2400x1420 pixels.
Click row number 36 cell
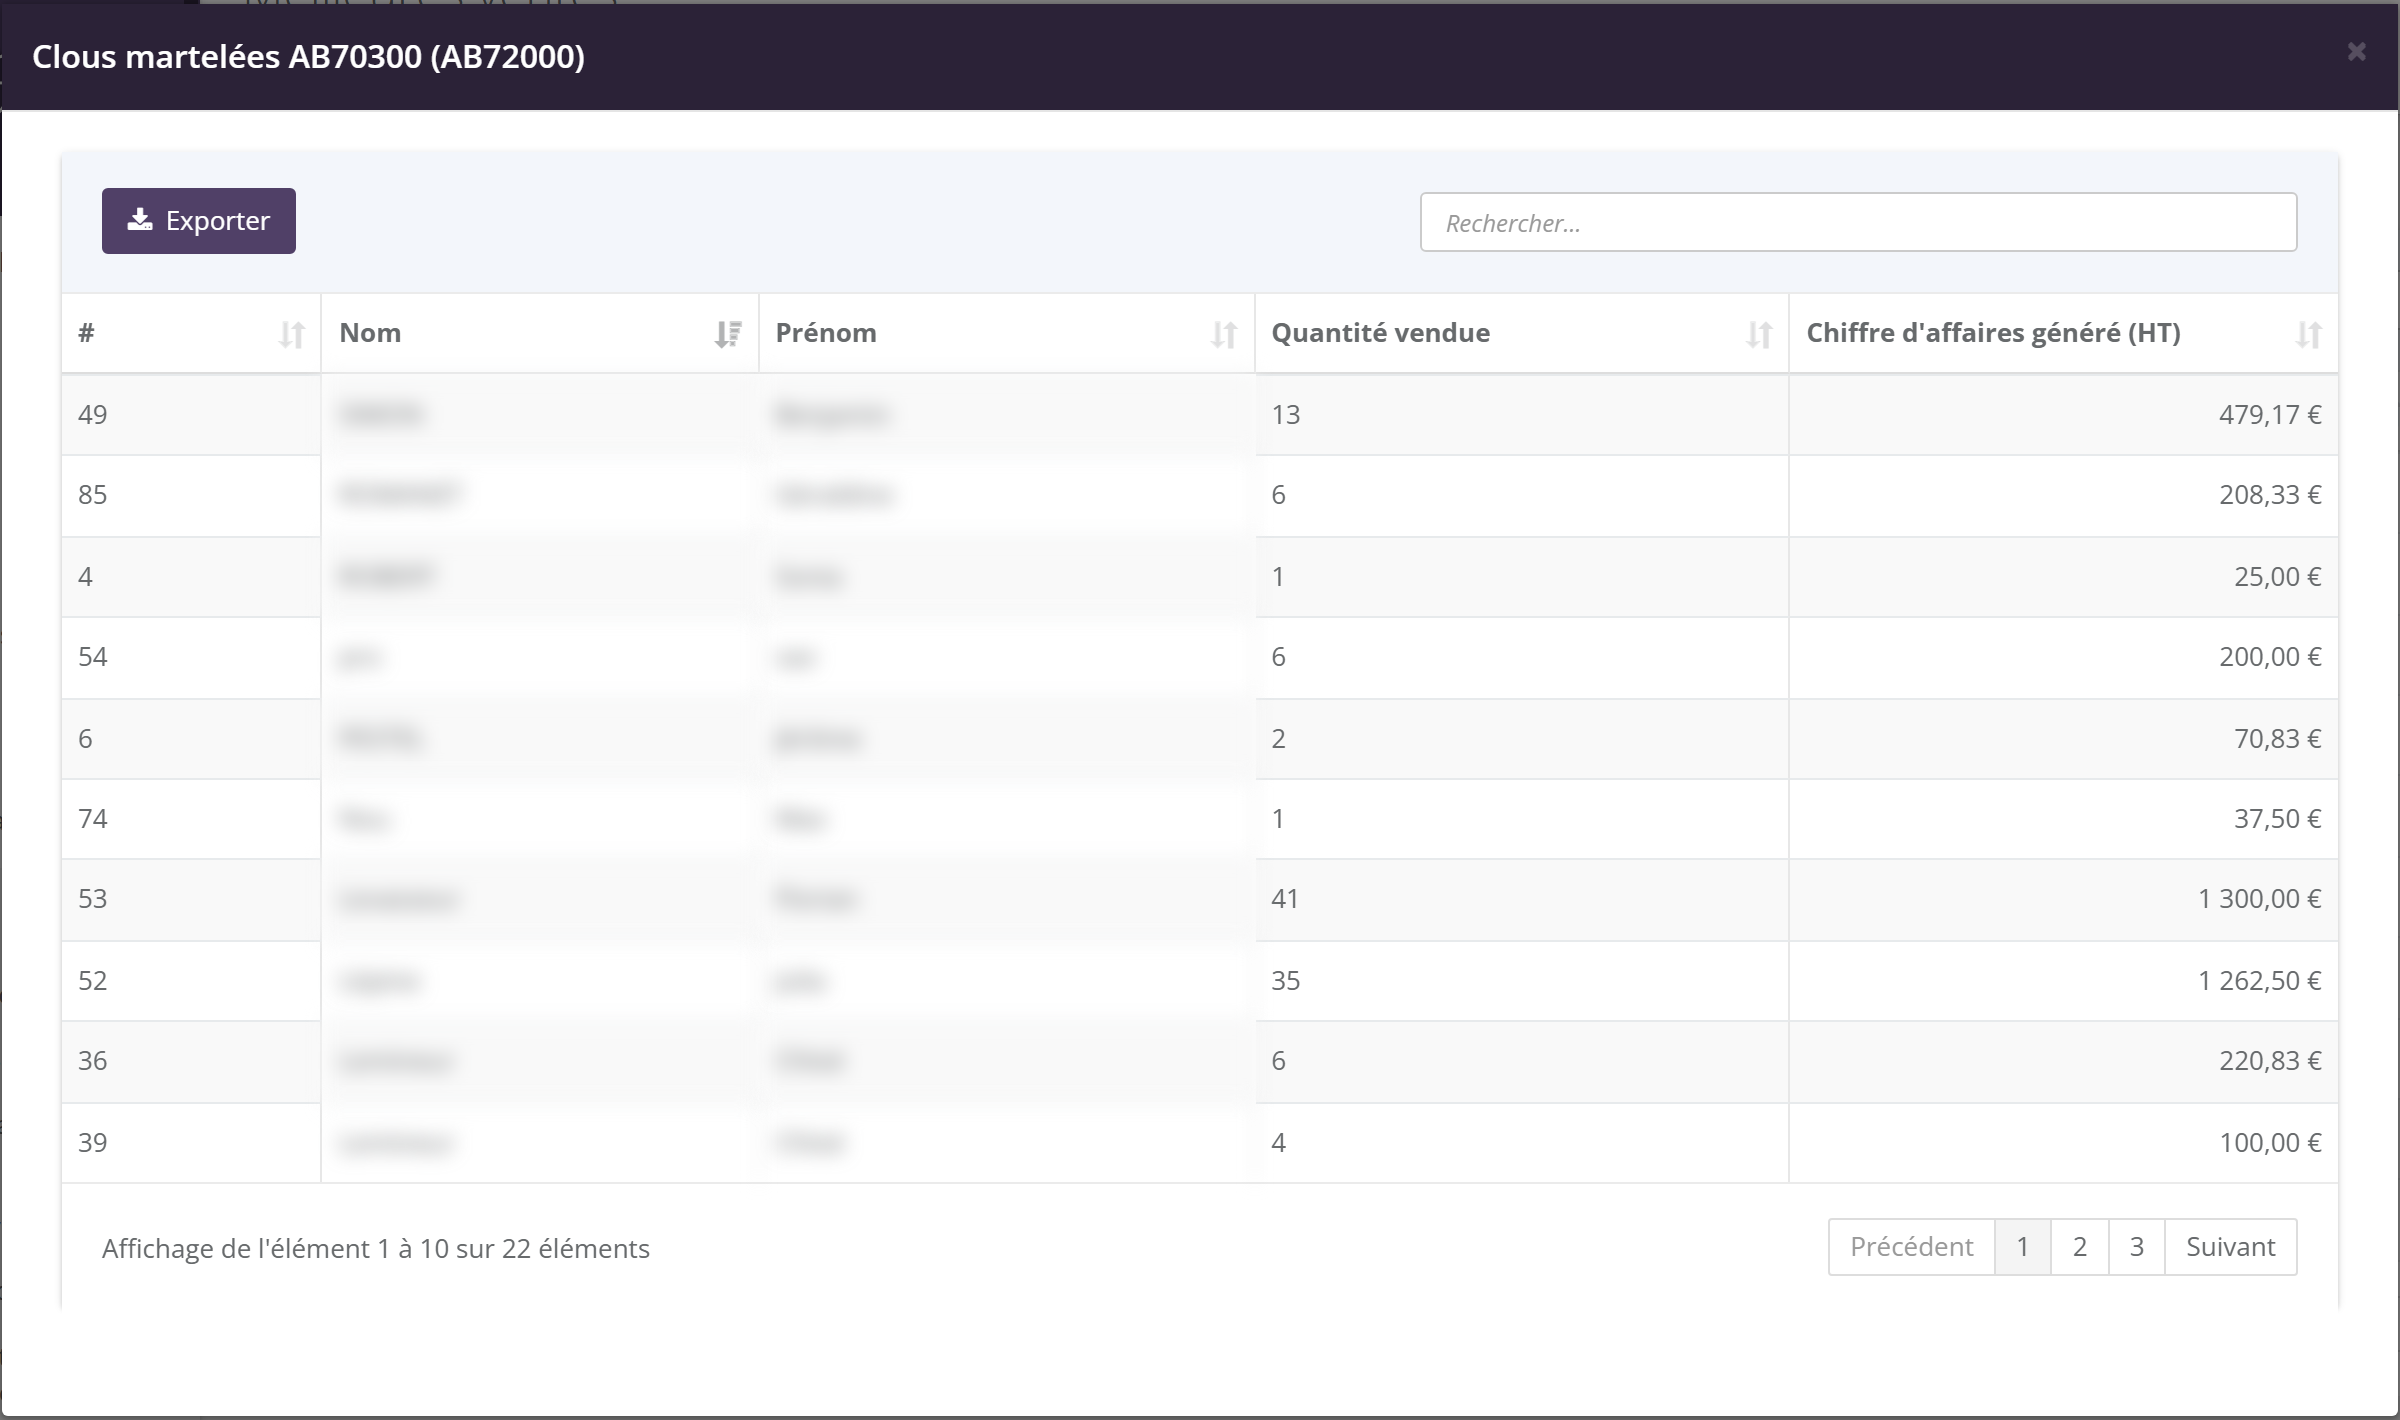[x=191, y=1061]
